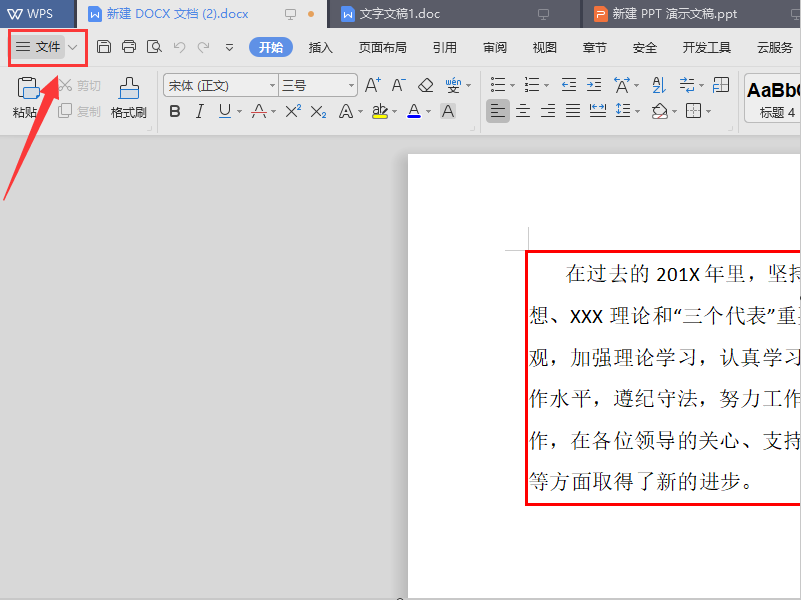Open highlight color dropdown arrow

[394, 111]
